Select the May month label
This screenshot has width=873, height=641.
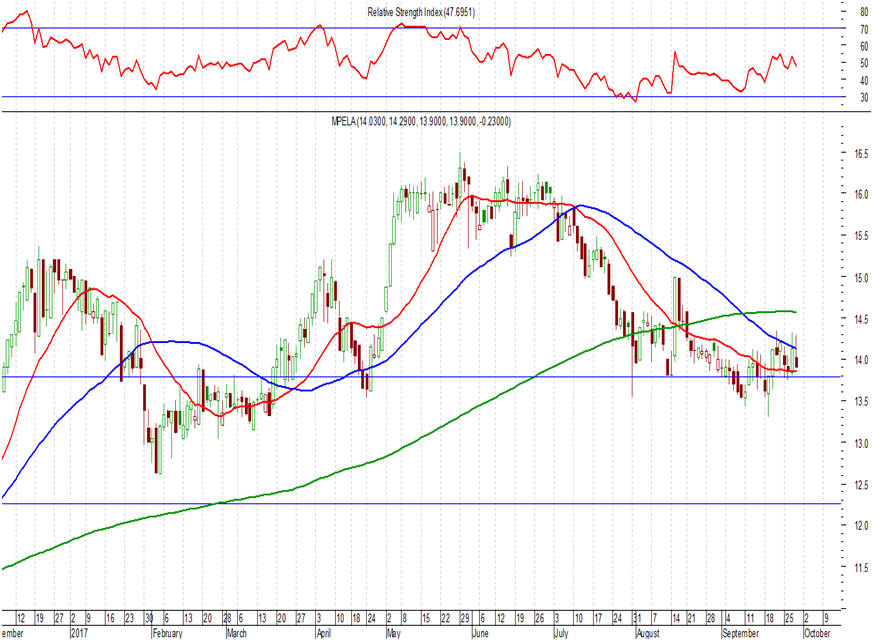394,634
